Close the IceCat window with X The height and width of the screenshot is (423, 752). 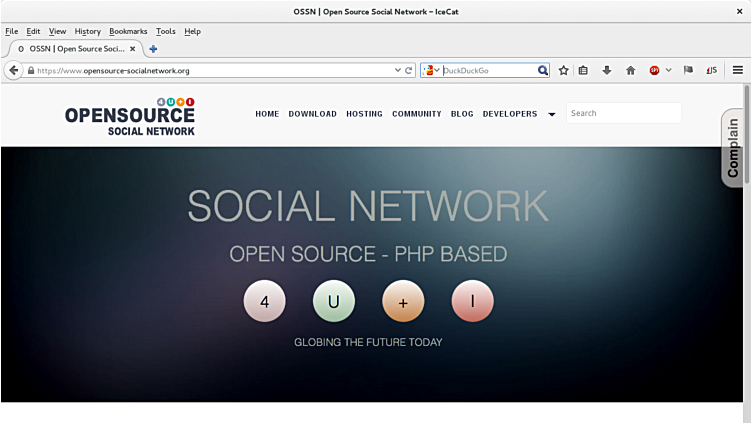click(x=740, y=12)
